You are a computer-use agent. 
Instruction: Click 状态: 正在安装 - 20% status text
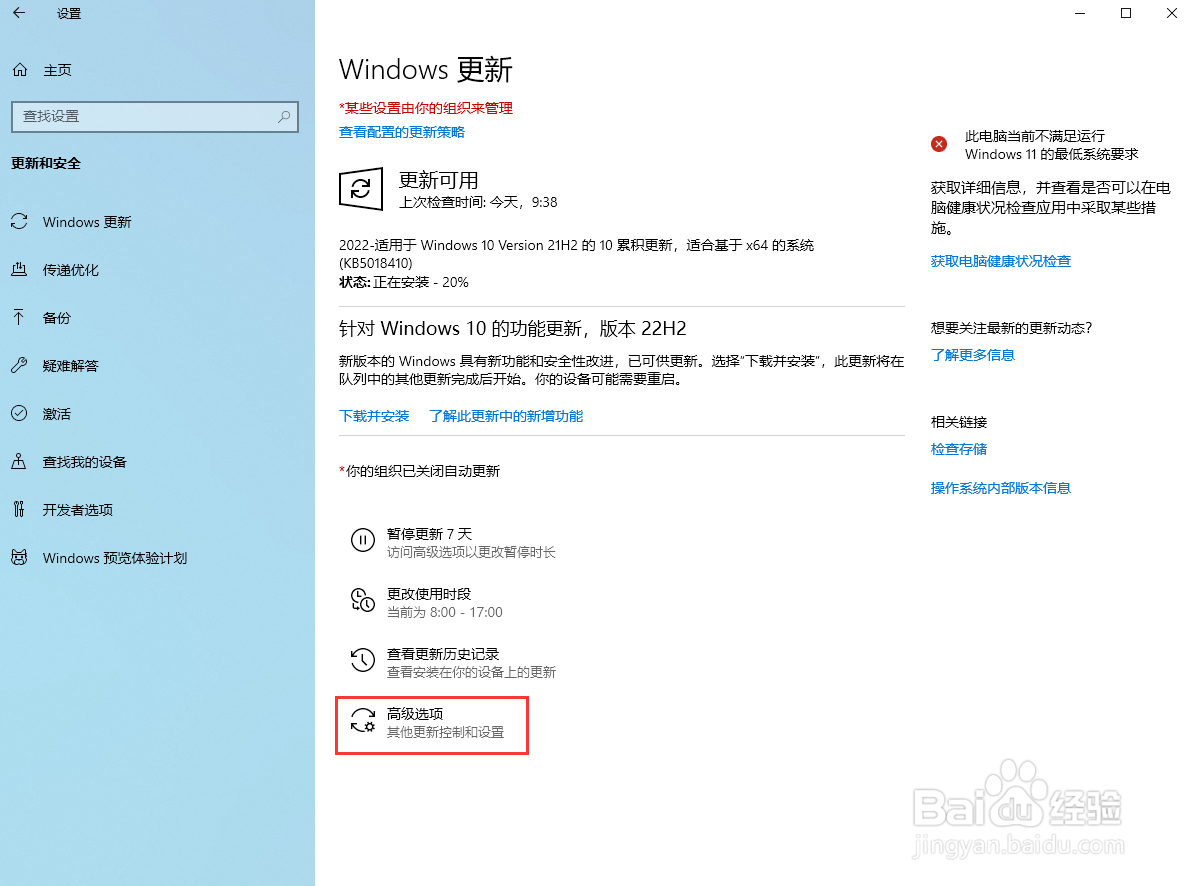click(x=403, y=282)
